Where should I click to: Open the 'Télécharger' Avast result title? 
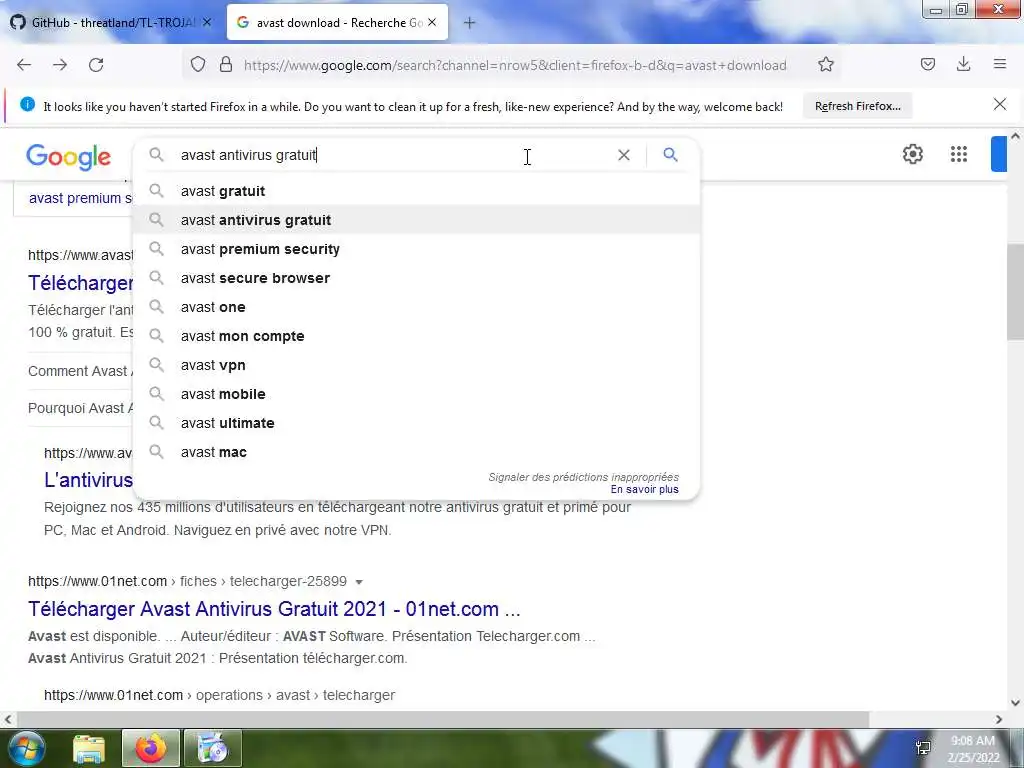pyautogui.click(x=80, y=283)
